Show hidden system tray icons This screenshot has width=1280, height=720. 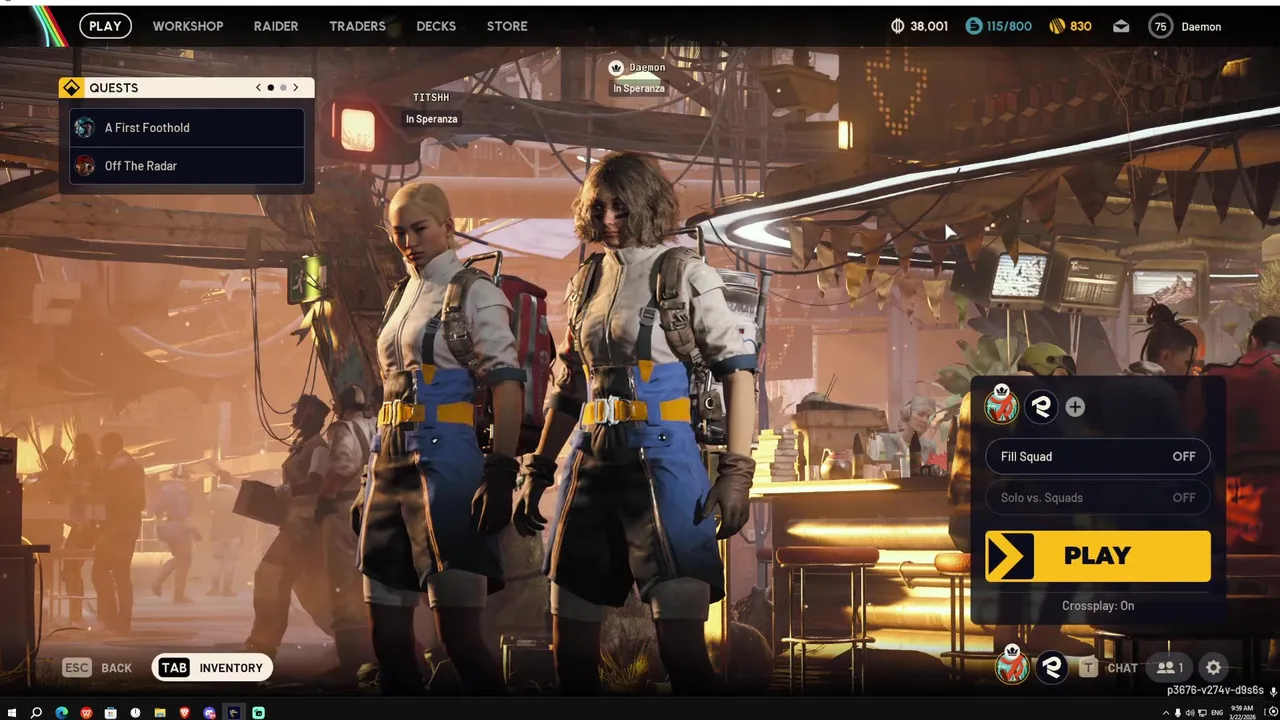click(x=1166, y=713)
